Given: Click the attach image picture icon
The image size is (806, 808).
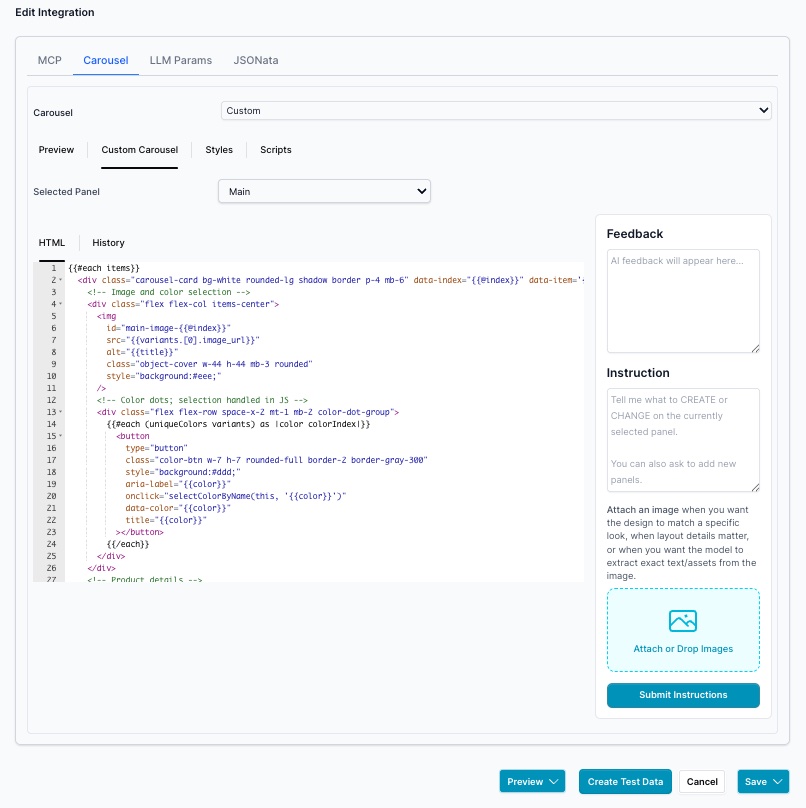Looking at the screenshot, I should pos(683,621).
